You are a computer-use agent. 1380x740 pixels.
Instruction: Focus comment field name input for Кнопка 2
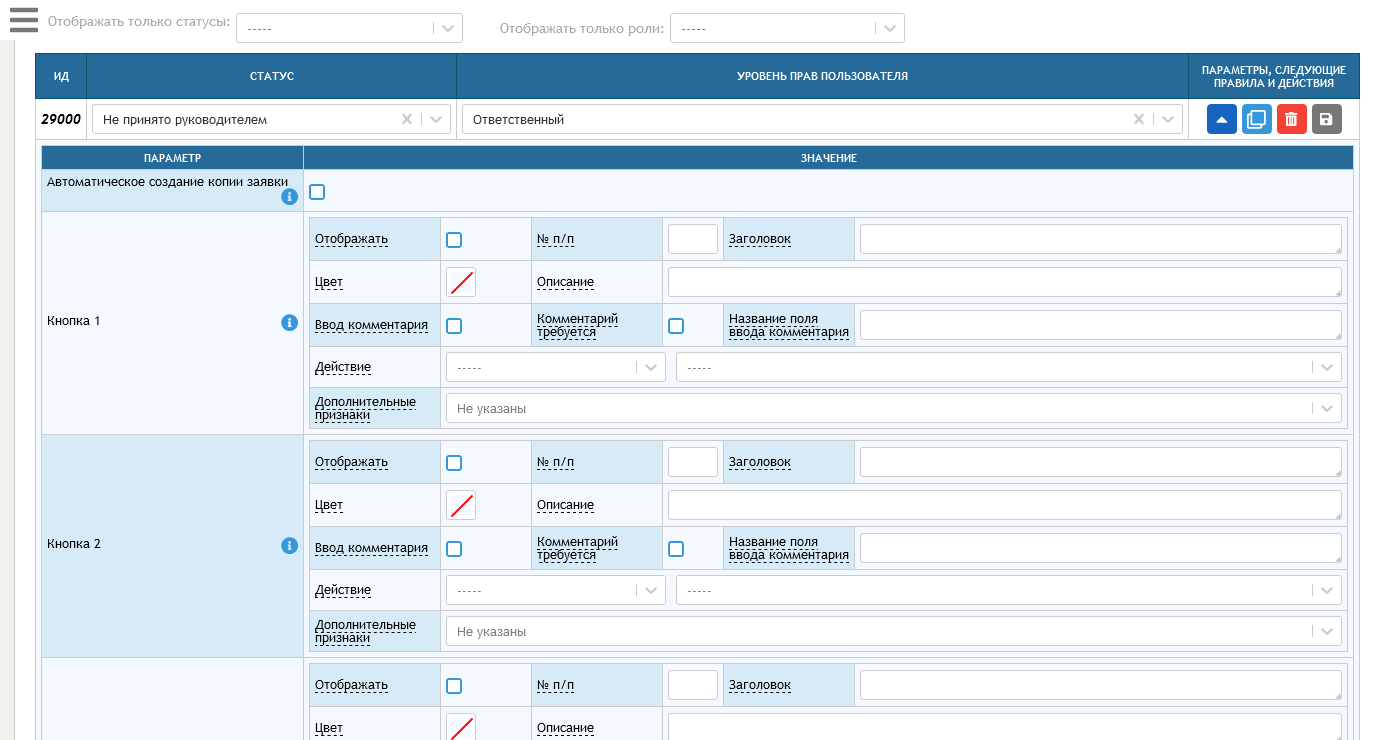(1101, 548)
